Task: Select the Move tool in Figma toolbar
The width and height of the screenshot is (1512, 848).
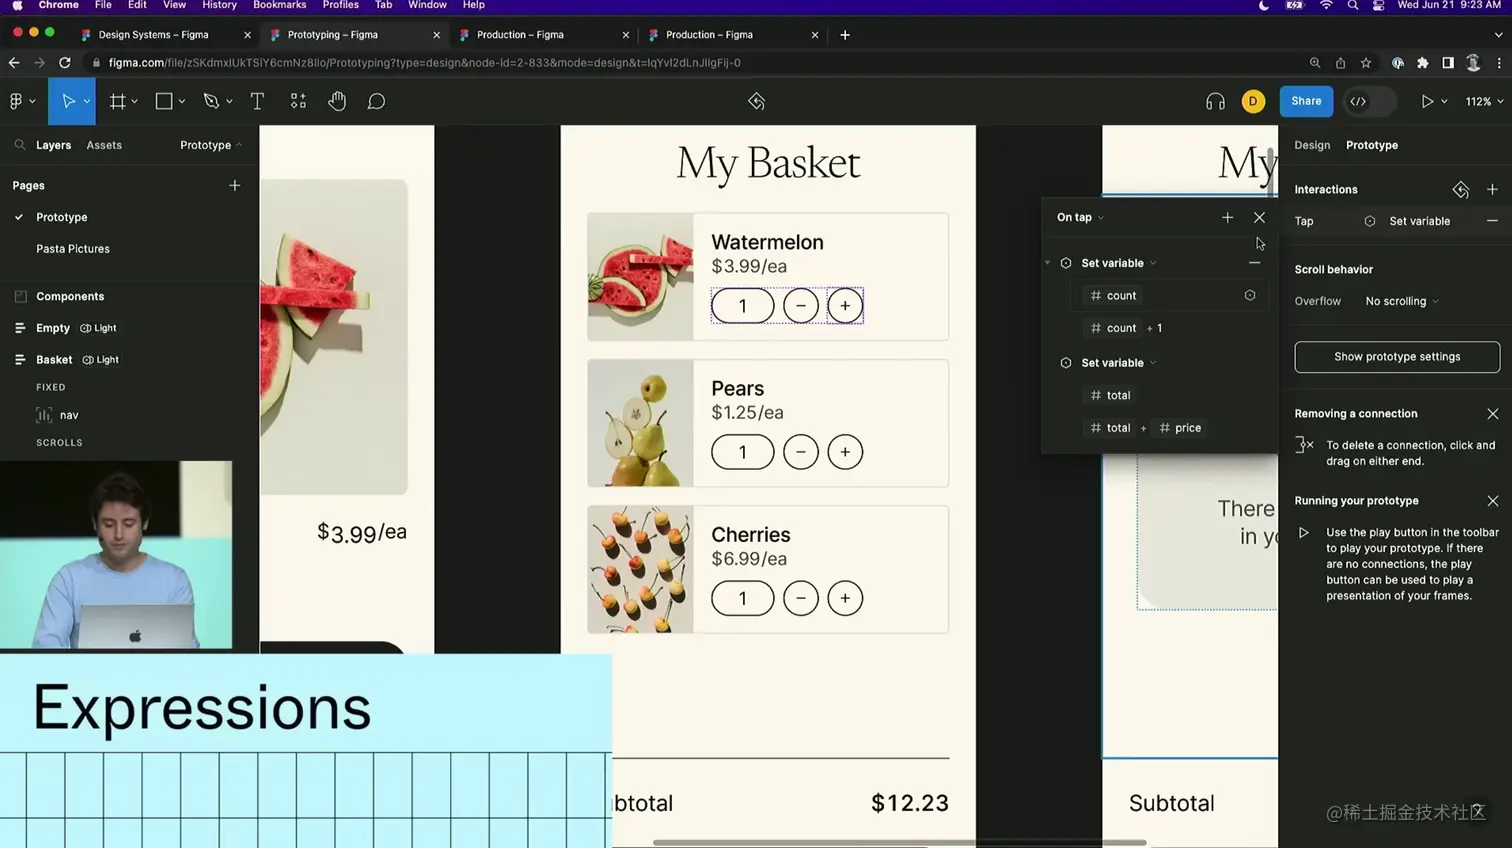Action: click(x=68, y=101)
